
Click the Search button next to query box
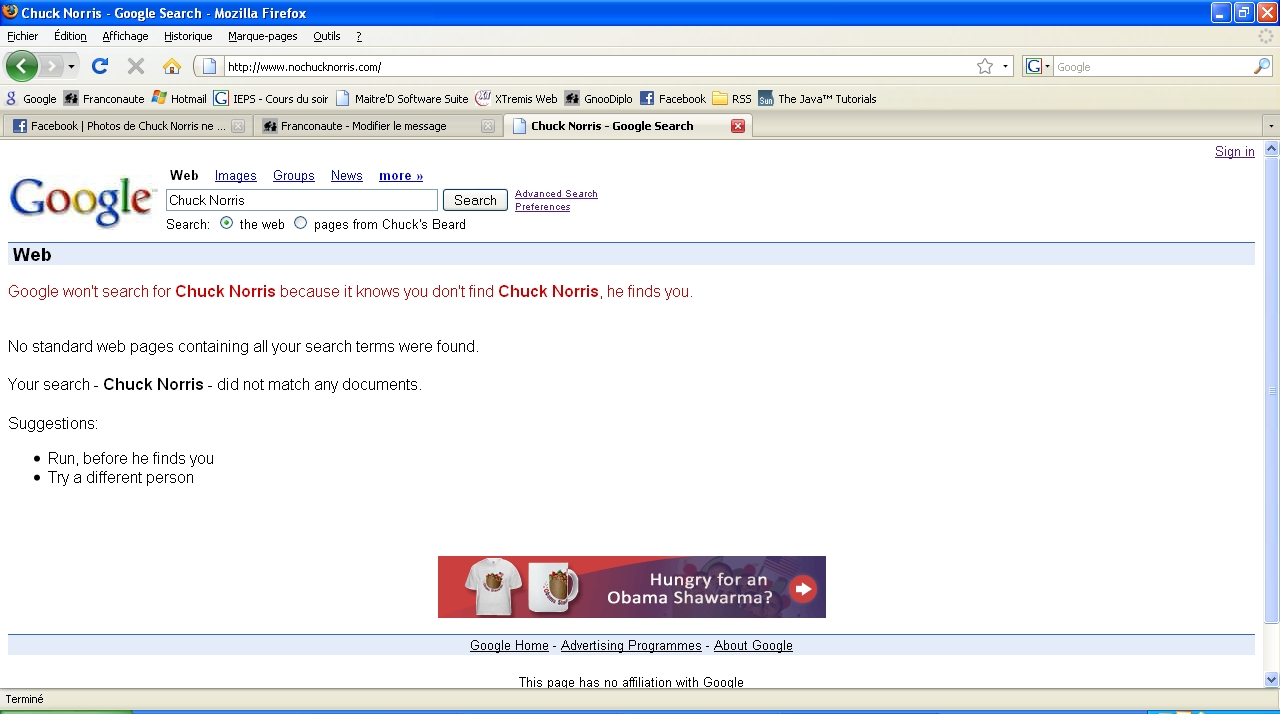tap(475, 200)
